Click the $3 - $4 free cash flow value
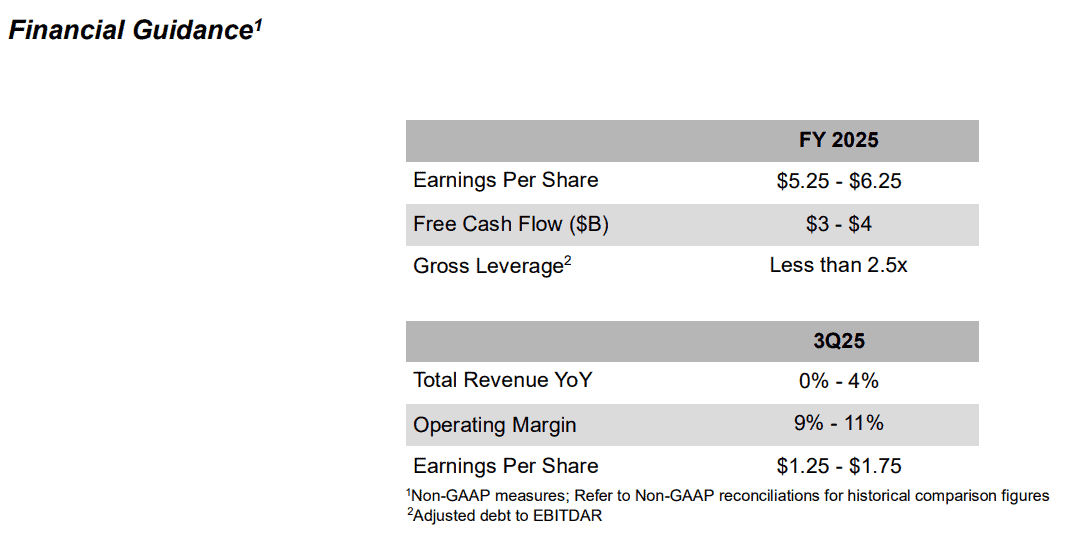Viewport: 1068px width, 541px height. coord(838,224)
